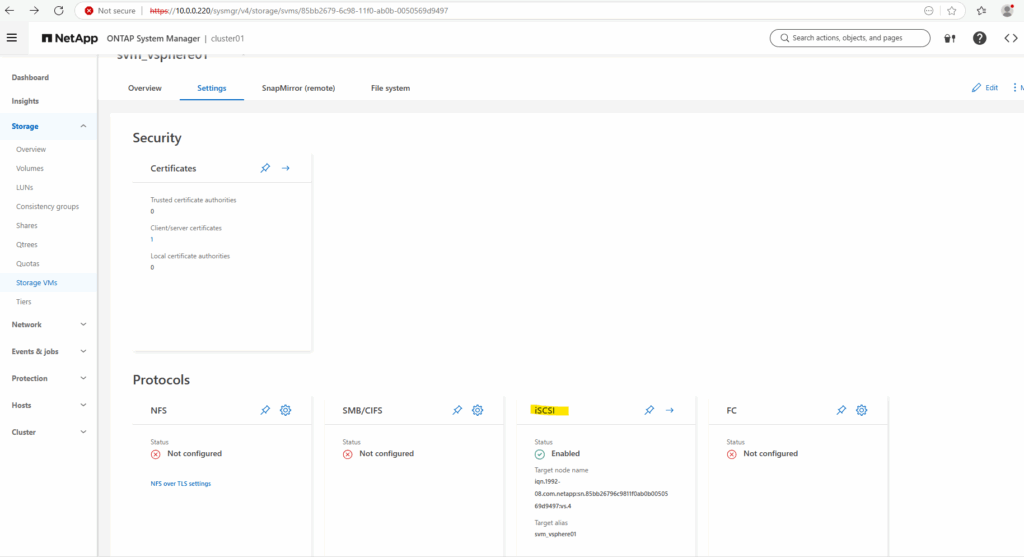Open the help question mark icon
This screenshot has height=557, width=1024.
coord(980,38)
